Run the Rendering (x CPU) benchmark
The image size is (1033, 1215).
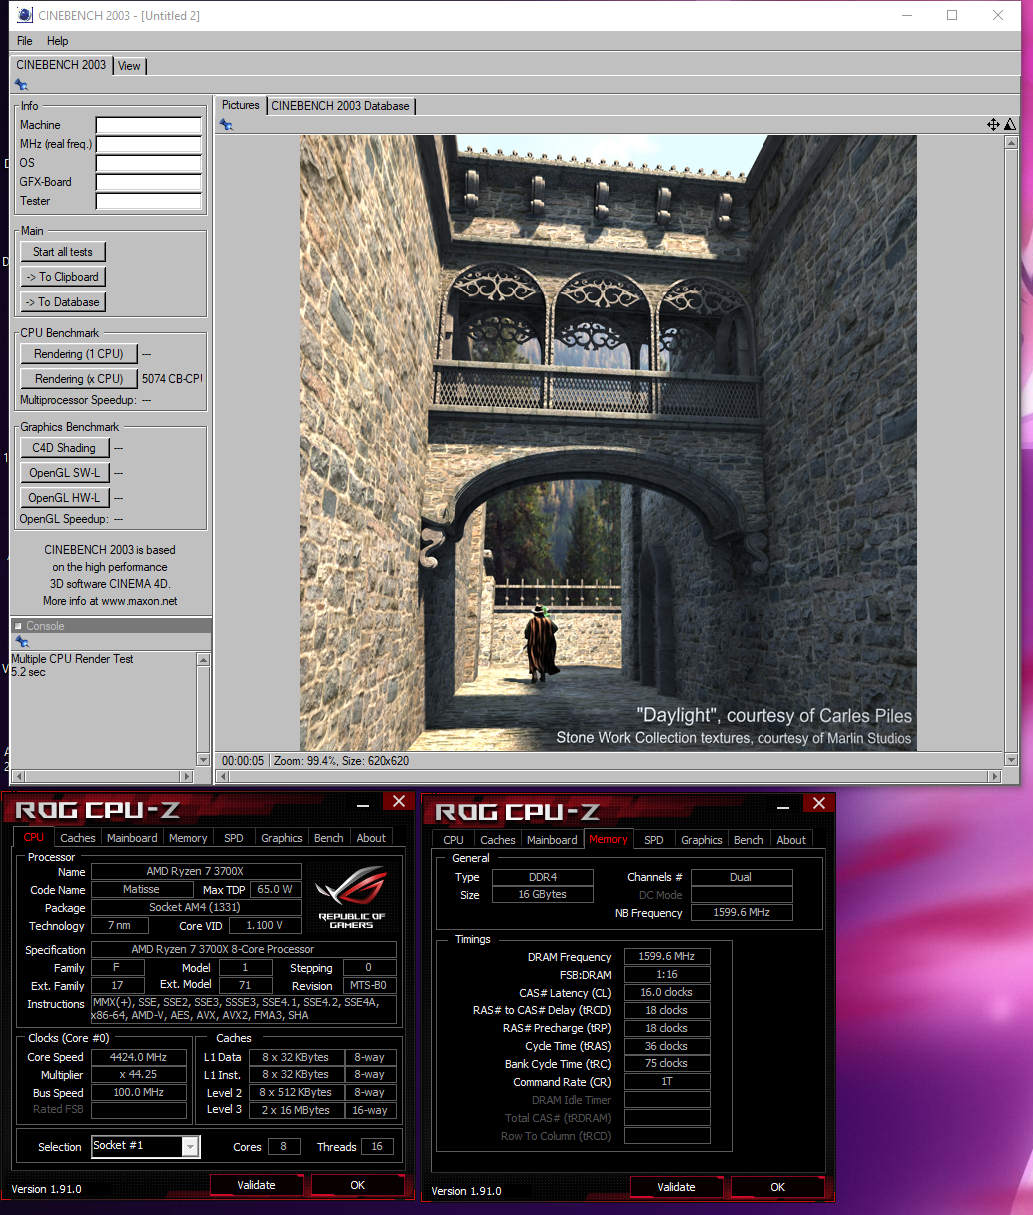tap(79, 379)
